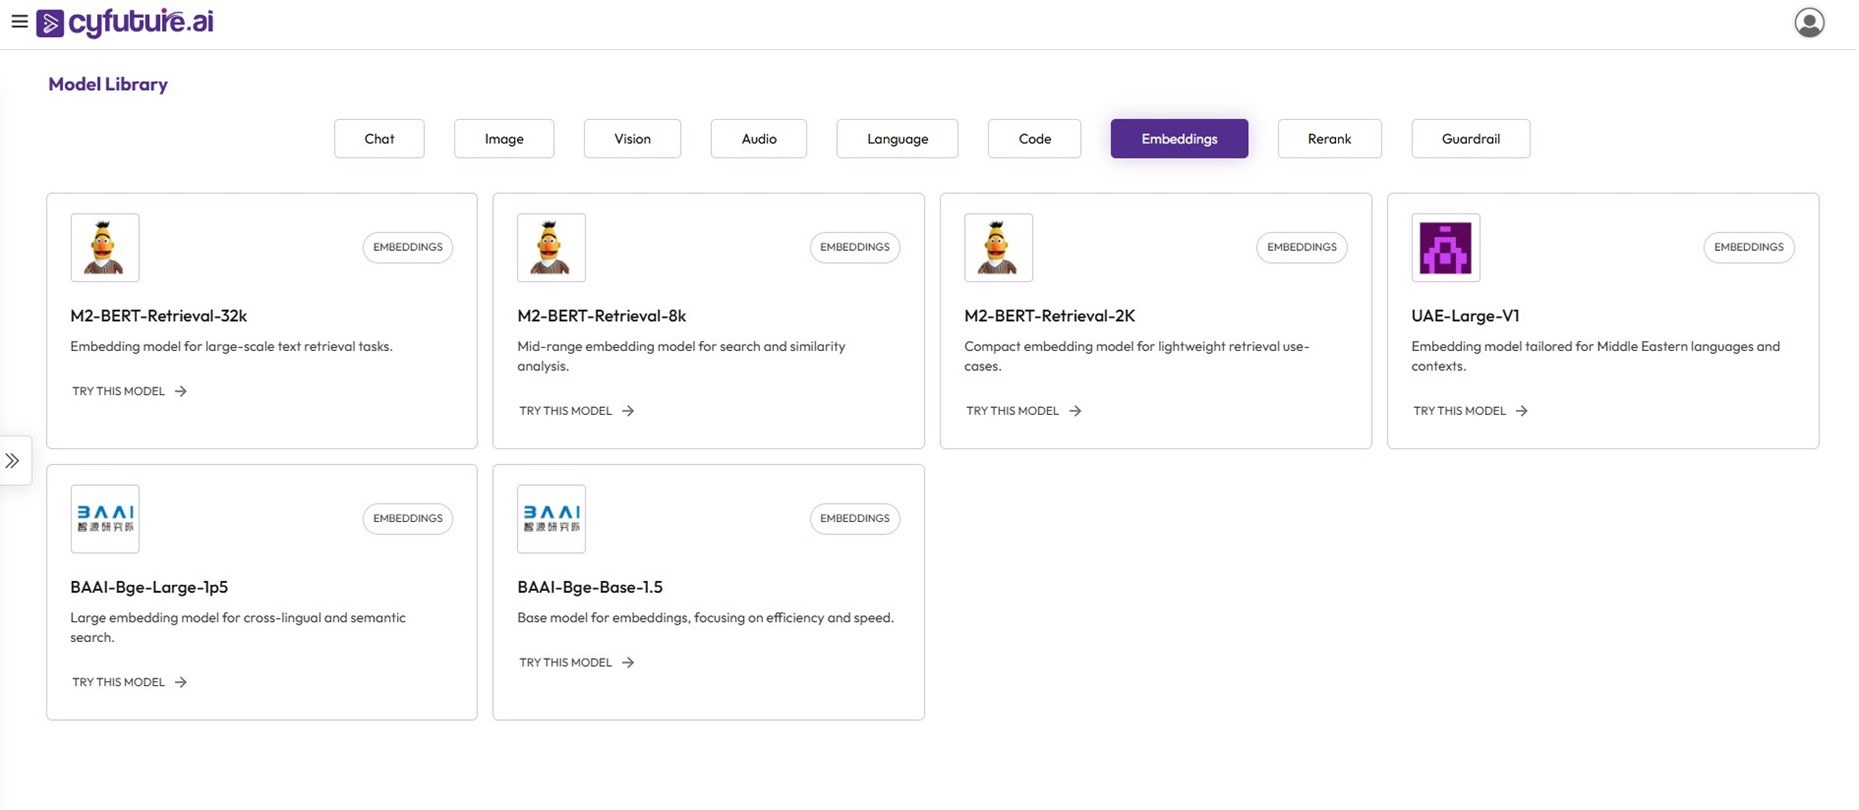Expand the collapsed sidebar with double chevron
The image size is (1859, 810).
13,461
